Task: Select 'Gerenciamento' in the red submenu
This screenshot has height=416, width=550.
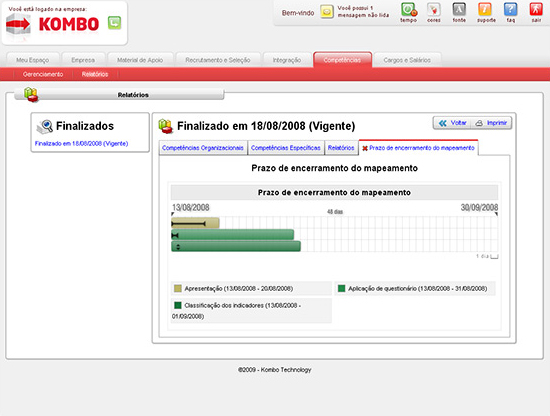Action: 43,74
